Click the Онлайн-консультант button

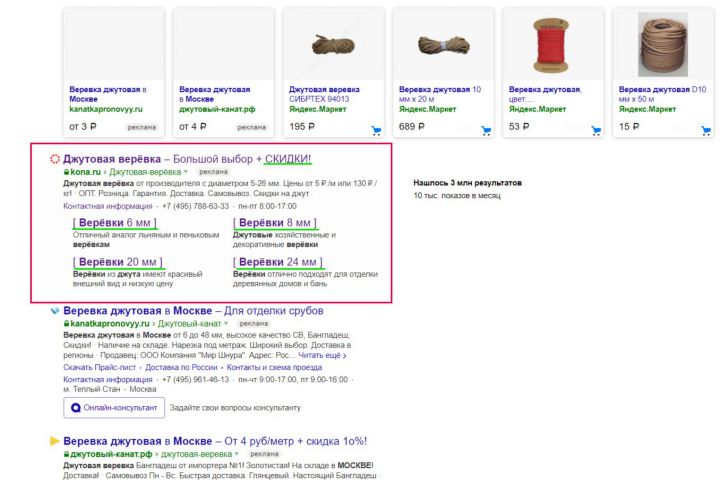[x=114, y=408]
